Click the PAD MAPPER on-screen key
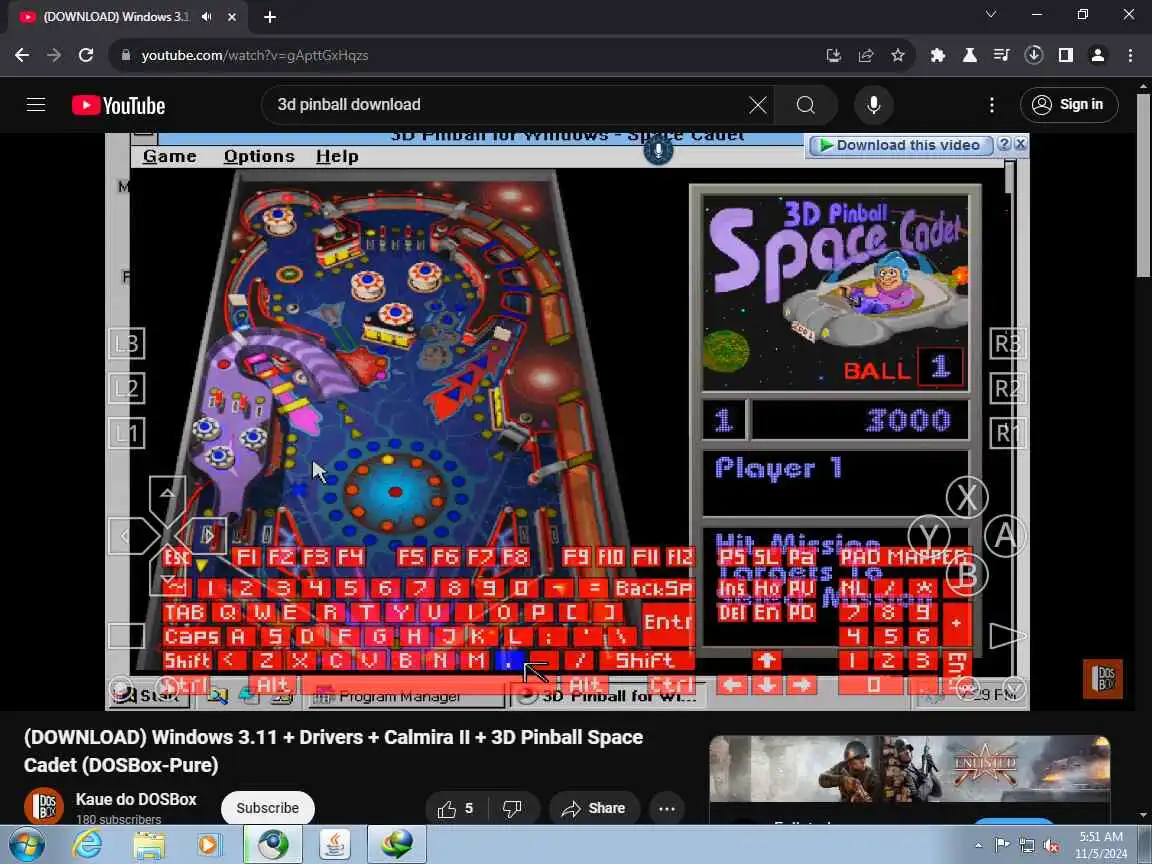This screenshot has width=1152, height=864. tap(905, 557)
